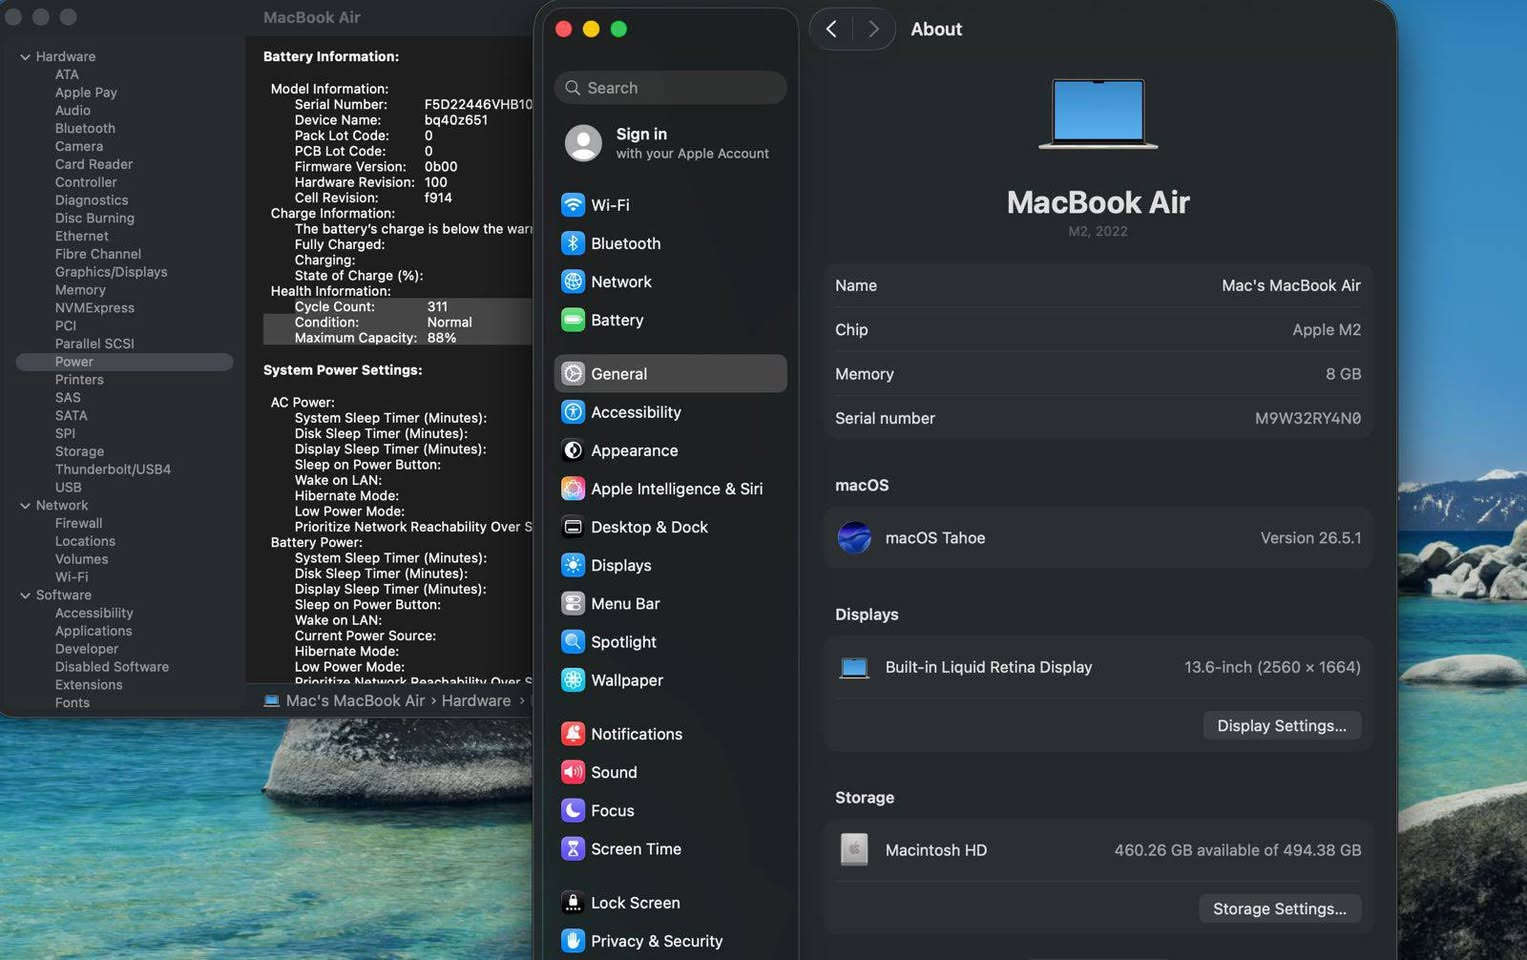
Task: Collapse the Network section in System Information
Action: [25, 506]
